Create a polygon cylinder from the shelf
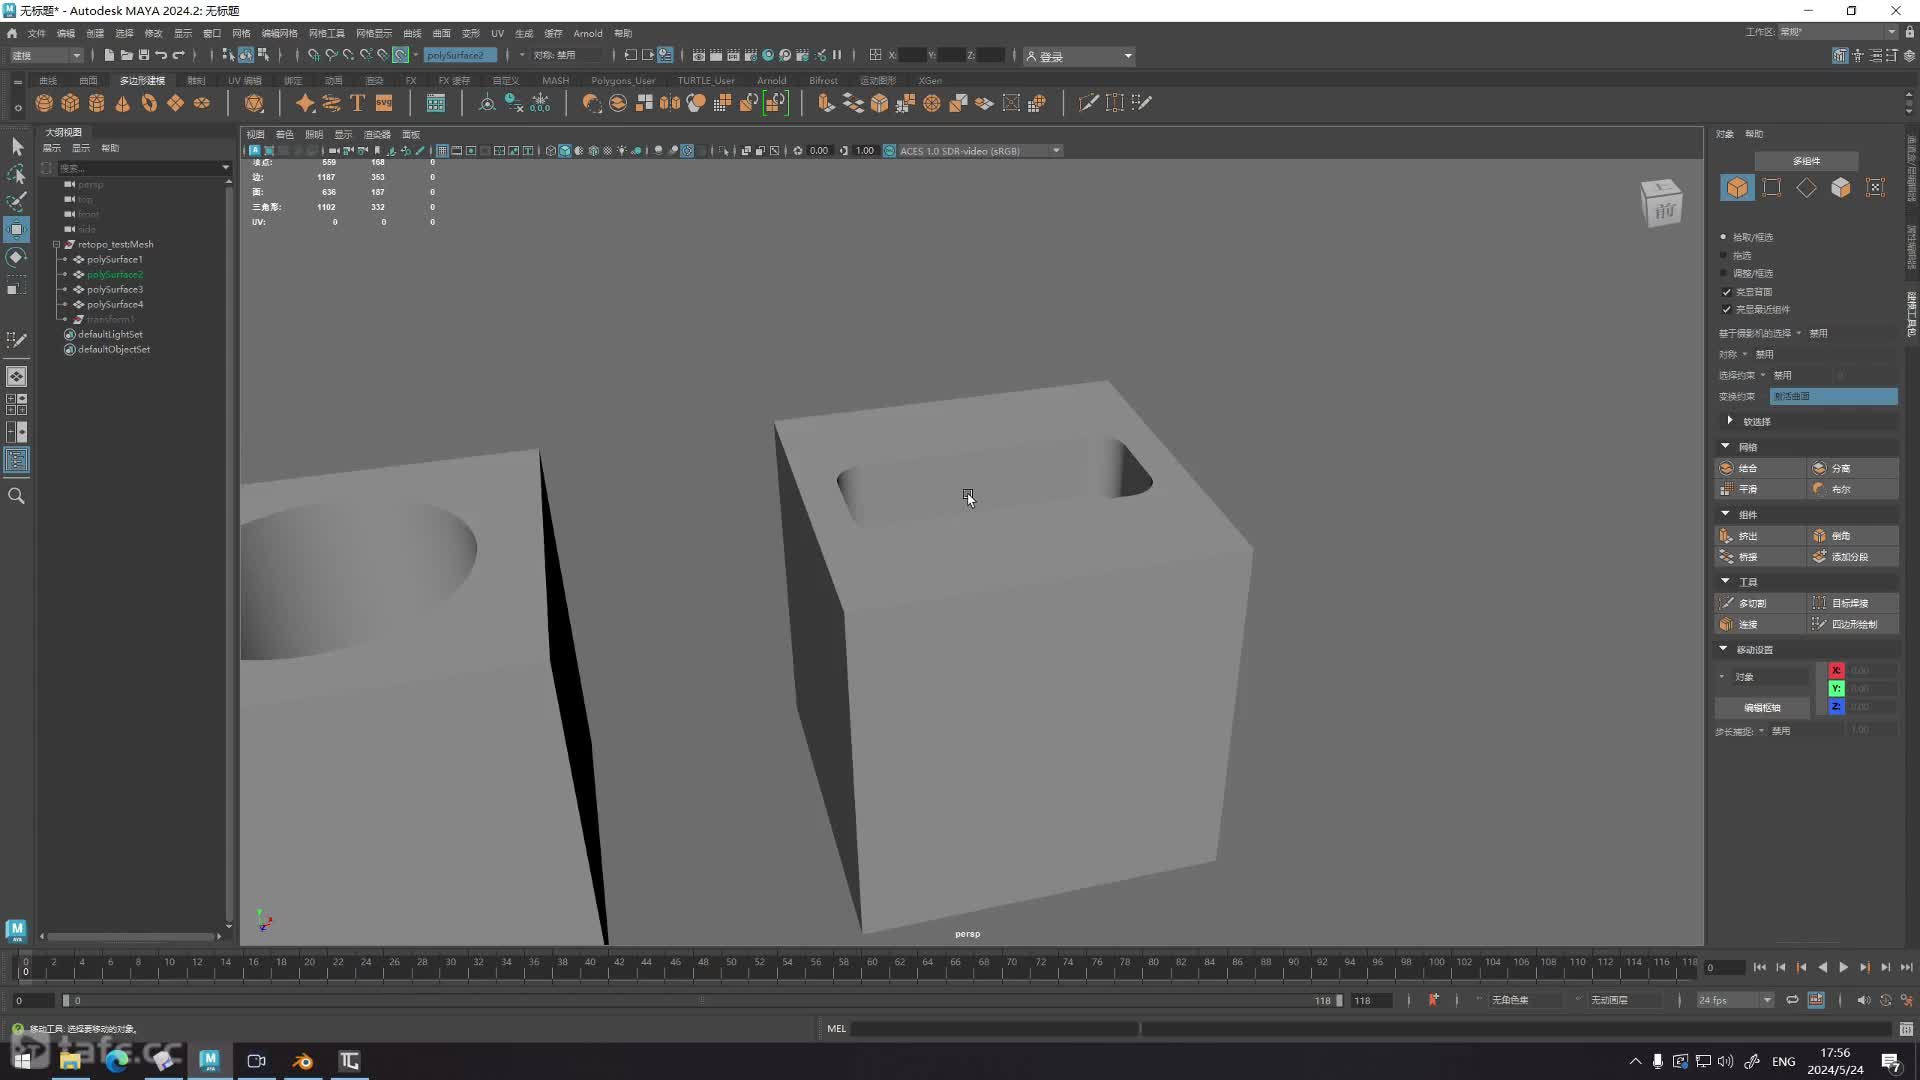The width and height of the screenshot is (1920, 1080). tap(96, 103)
